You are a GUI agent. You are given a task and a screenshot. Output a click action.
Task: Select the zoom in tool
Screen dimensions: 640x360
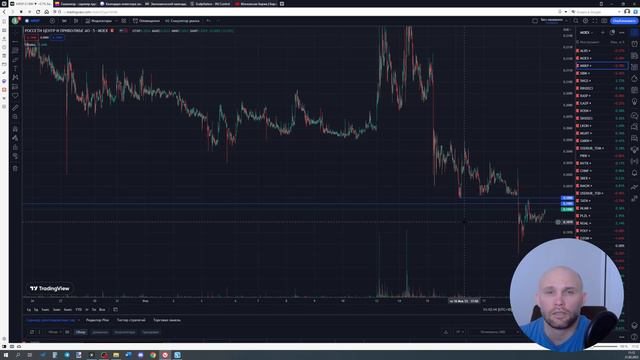[x=15, y=117]
